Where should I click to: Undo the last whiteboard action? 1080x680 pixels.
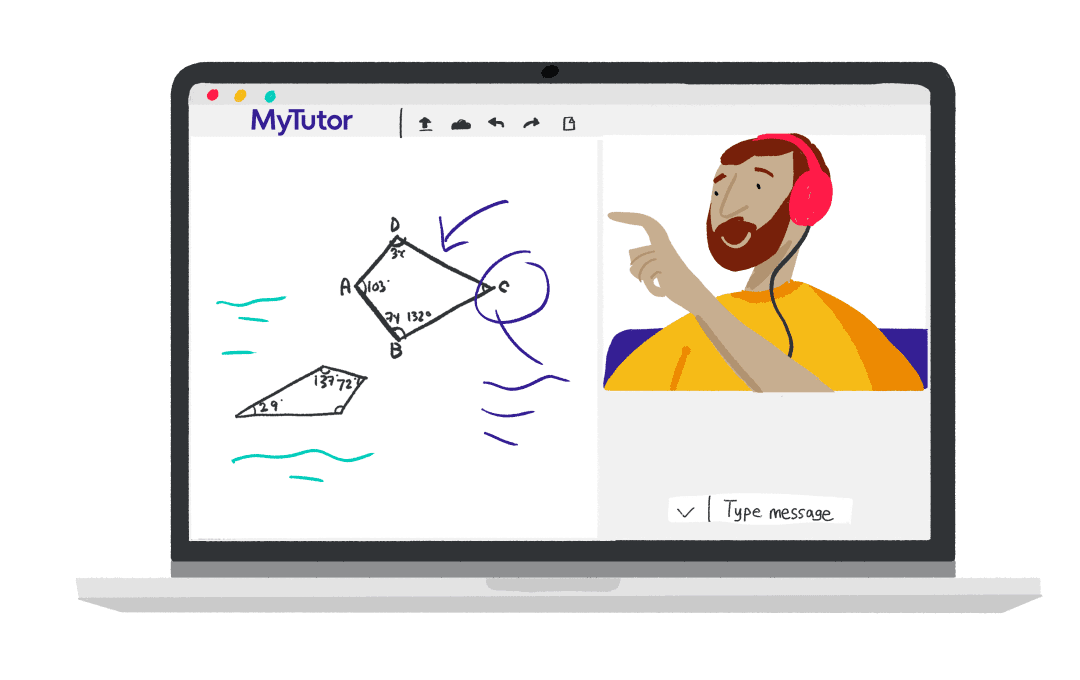coord(496,123)
